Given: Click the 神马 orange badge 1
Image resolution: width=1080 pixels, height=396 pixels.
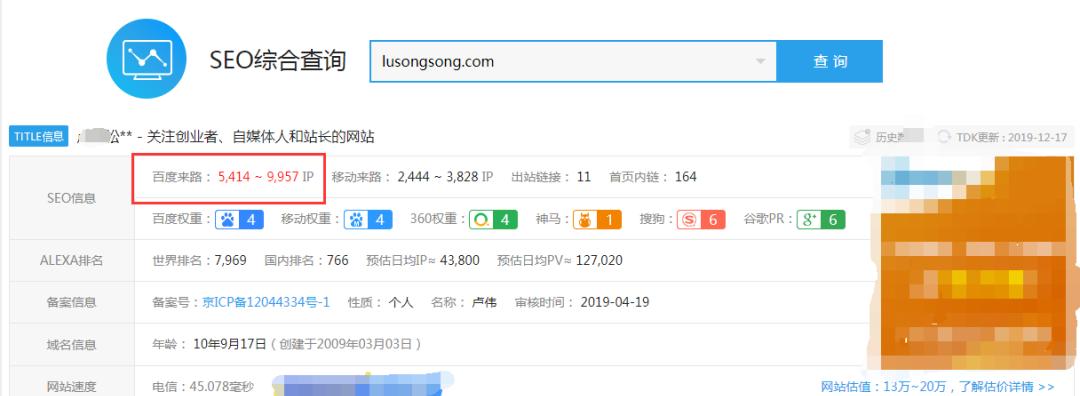Looking at the screenshot, I should (x=597, y=220).
